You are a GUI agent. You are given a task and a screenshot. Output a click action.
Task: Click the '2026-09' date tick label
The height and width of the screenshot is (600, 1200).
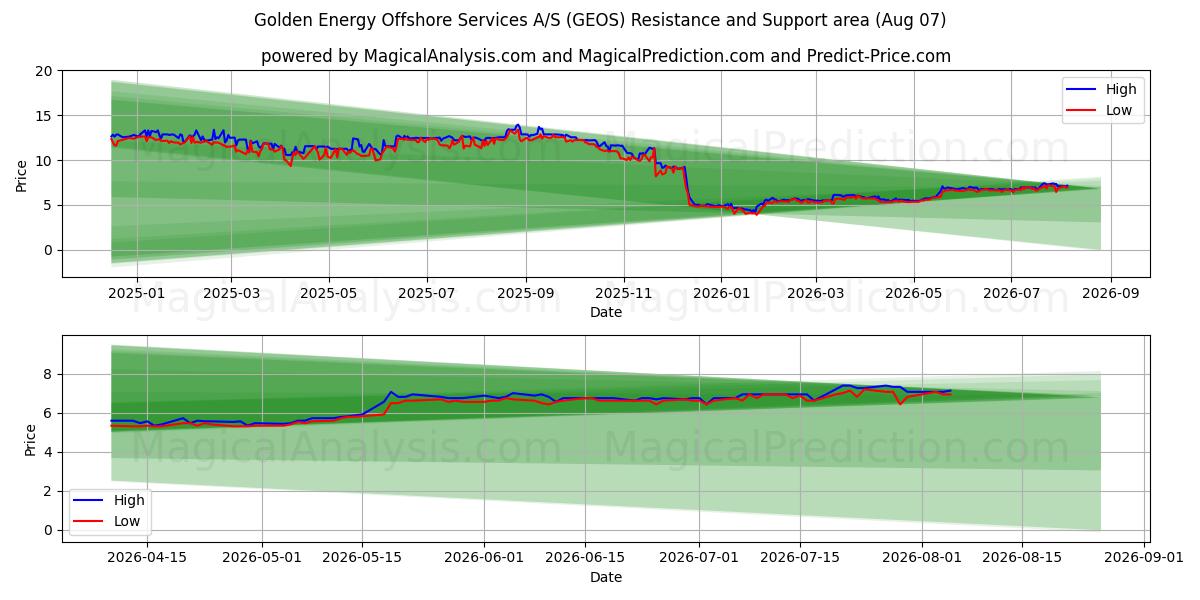[1111, 293]
